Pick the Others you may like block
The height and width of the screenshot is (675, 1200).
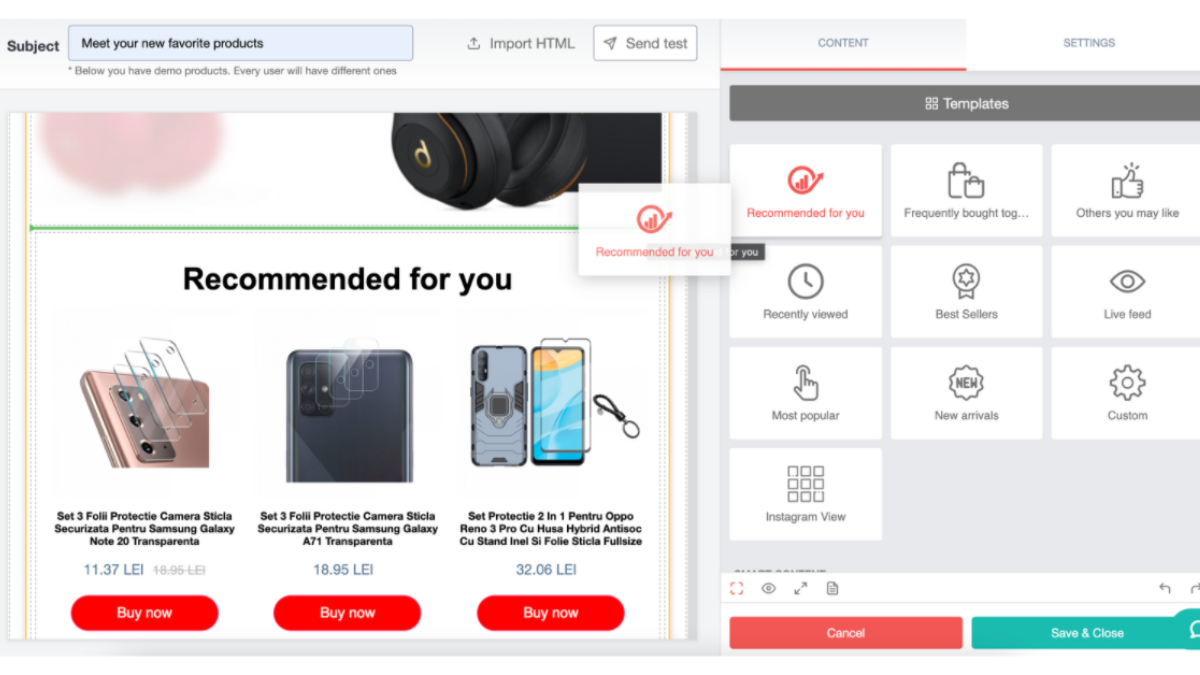click(1127, 191)
